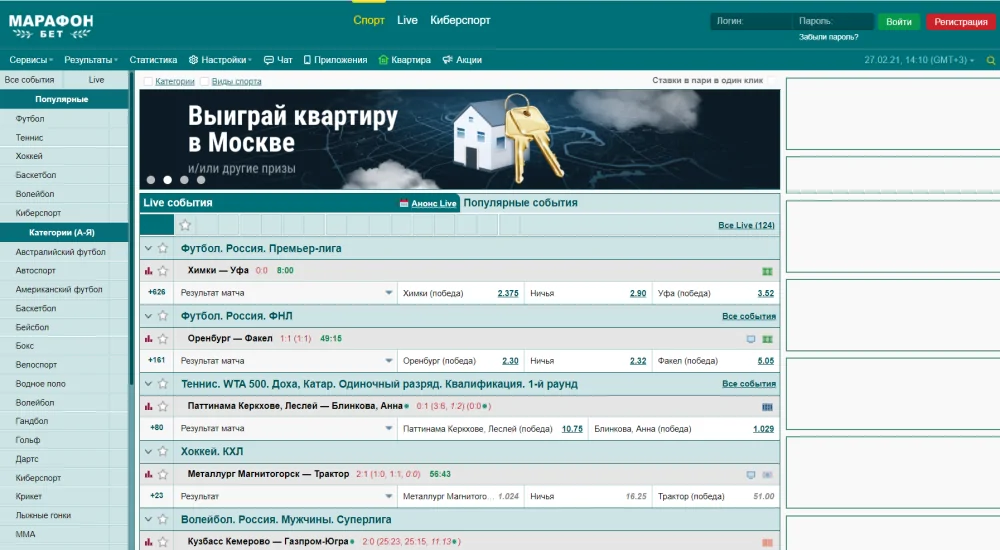Open live field tracker icon for Химки — Уфа
1000x550 pixels.
pos(767,271)
